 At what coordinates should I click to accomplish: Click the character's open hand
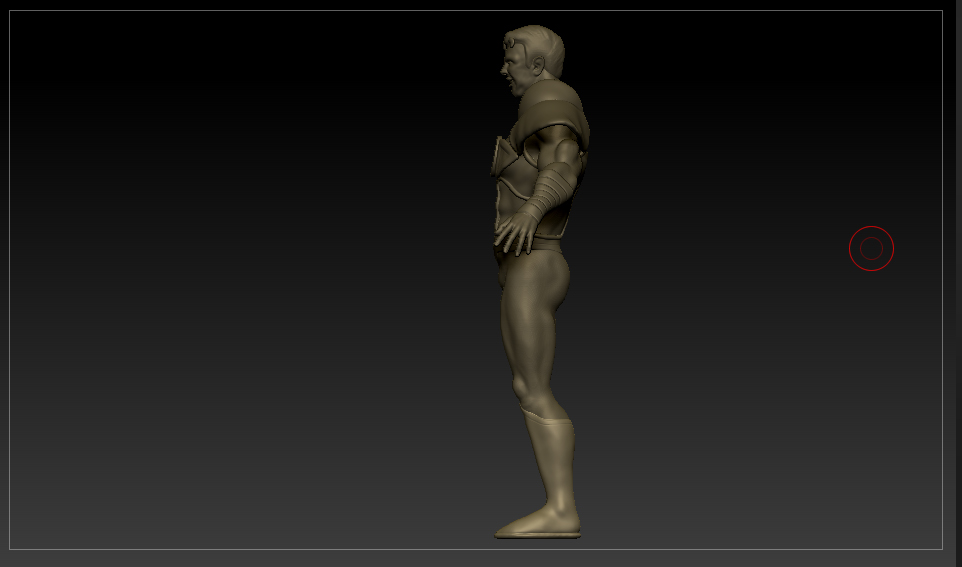pyautogui.click(x=517, y=232)
